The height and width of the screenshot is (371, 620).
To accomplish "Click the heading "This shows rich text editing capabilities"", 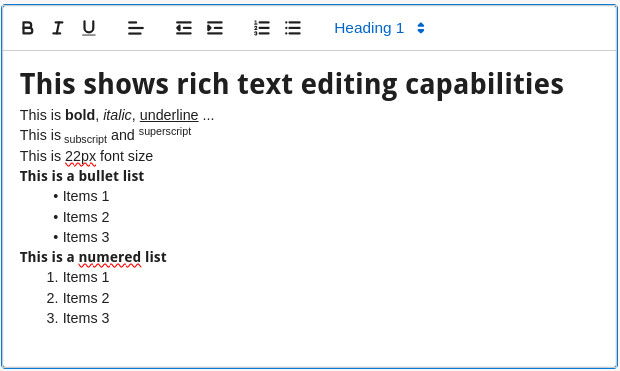I will [292, 84].
